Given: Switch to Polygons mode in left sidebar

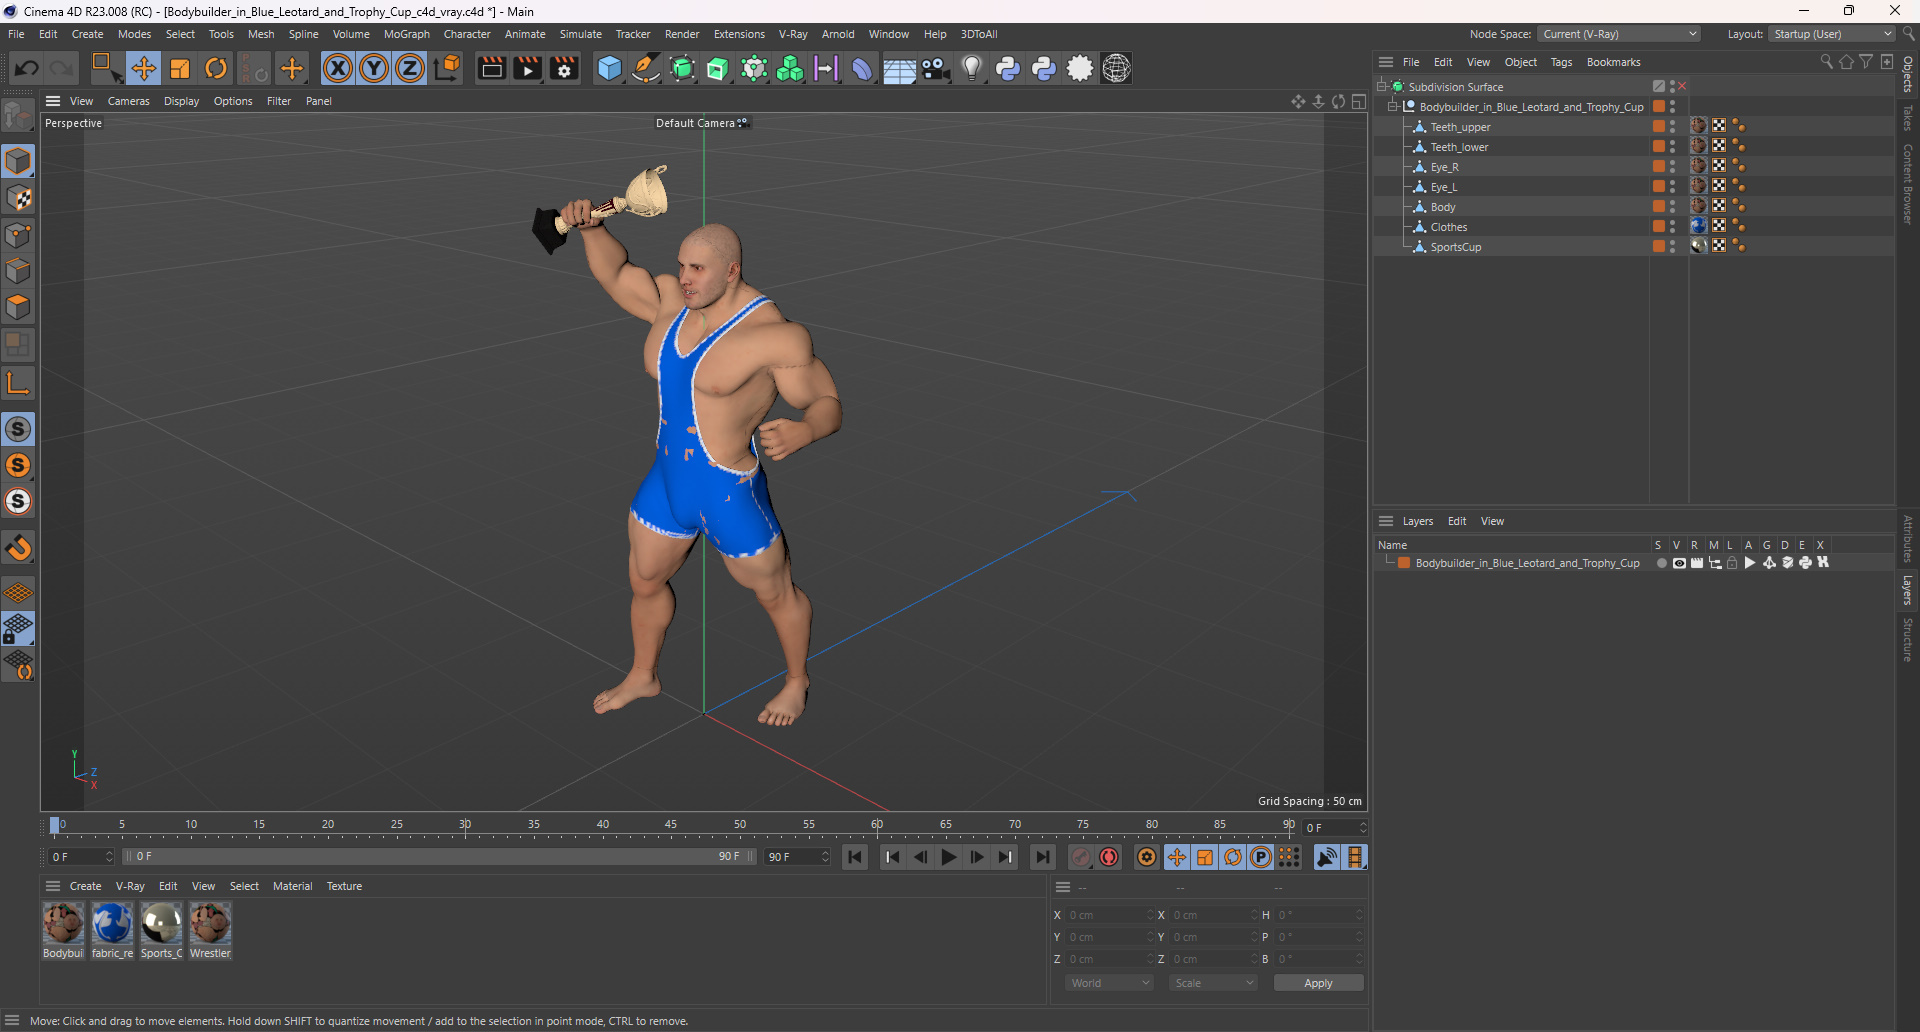Looking at the screenshot, I should point(18,307).
